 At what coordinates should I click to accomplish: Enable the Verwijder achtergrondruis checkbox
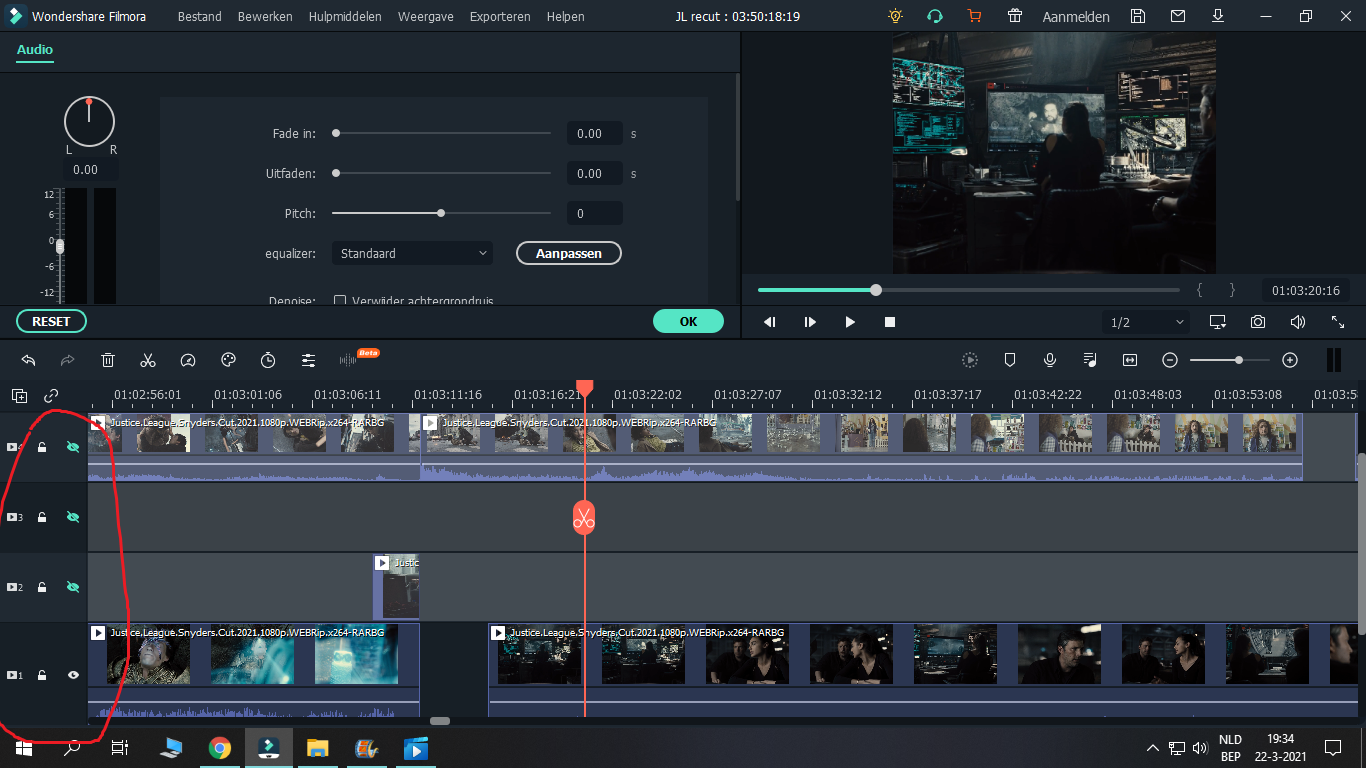tap(339, 301)
